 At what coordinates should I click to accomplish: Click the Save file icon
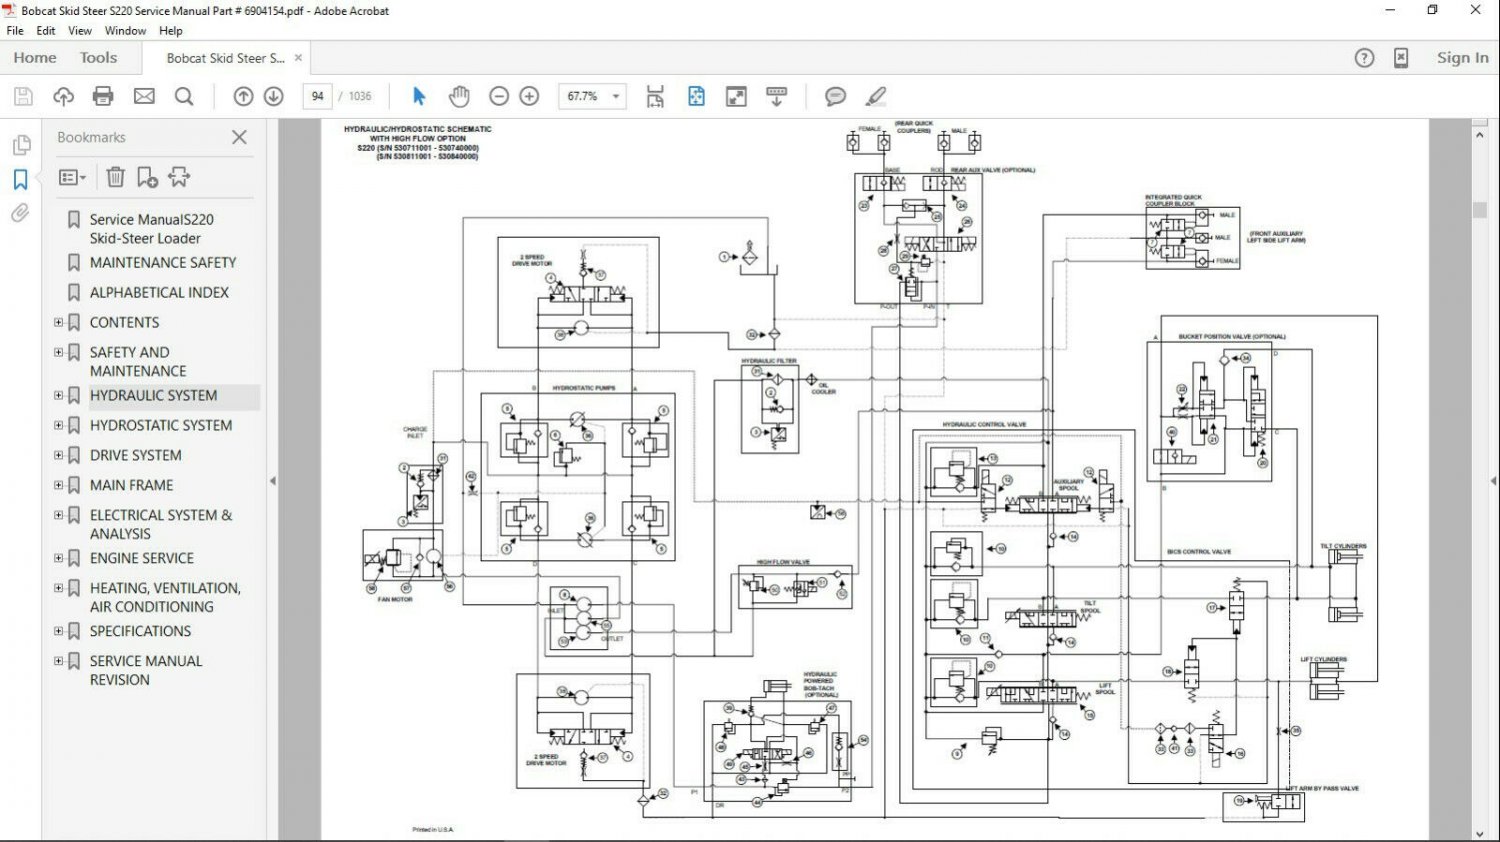click(24, 96)
